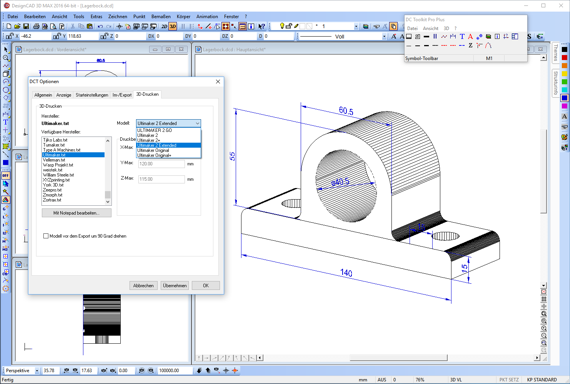570x384 pixels.
Task: Select the Zoom magnifier tool in left toolbox
Action: [x=5, y=58]
